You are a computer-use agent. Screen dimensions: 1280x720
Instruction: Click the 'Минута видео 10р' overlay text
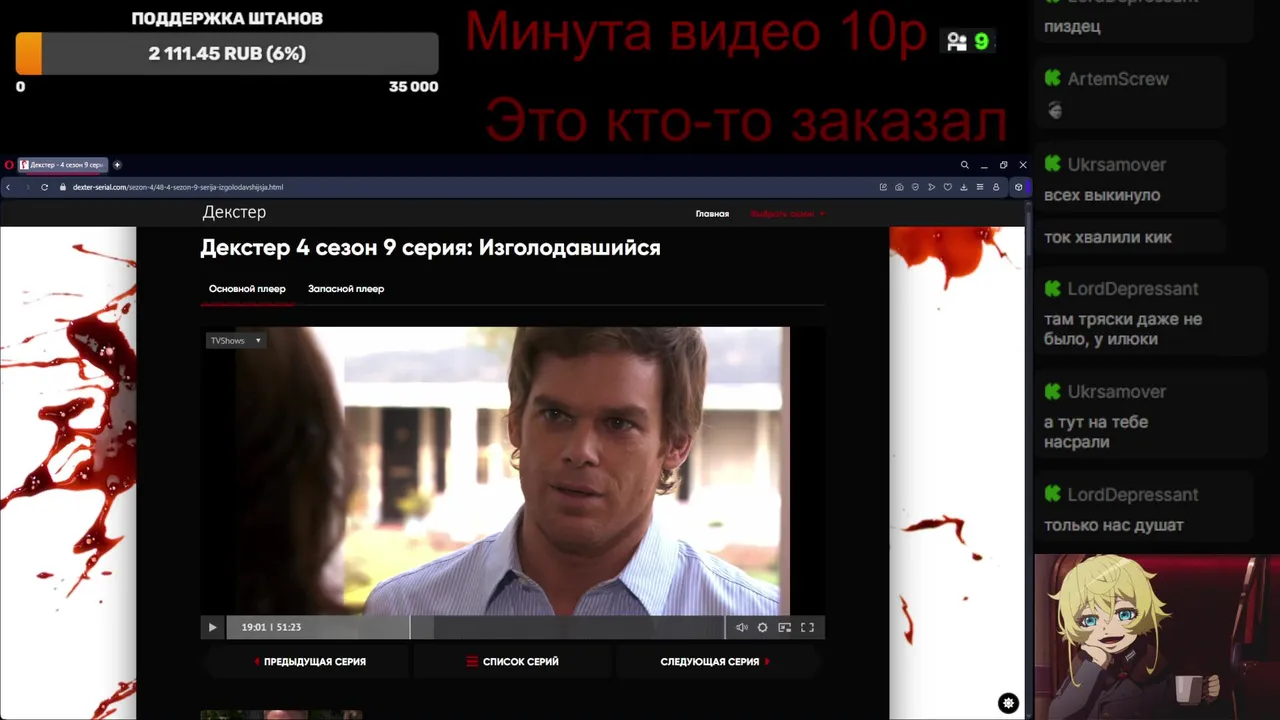pos(697,32)
